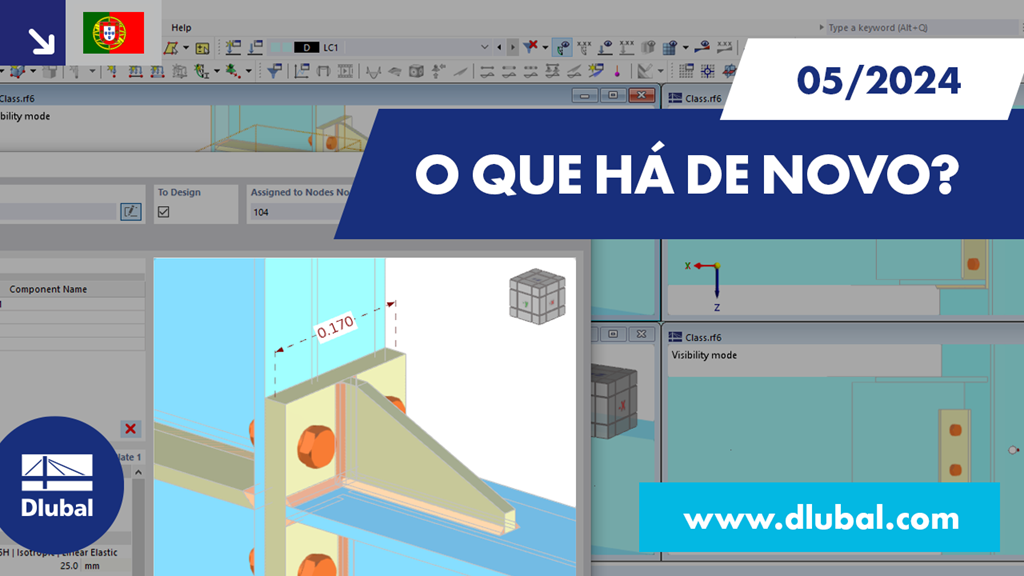Go to previous load case arrow
The image size is (1024, 576).
tap(500, 47)
